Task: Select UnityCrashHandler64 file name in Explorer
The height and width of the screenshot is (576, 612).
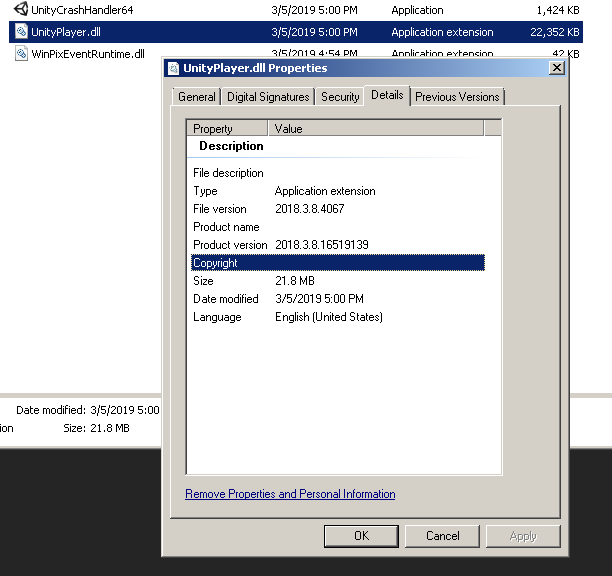Action: (x=82, y=10)
